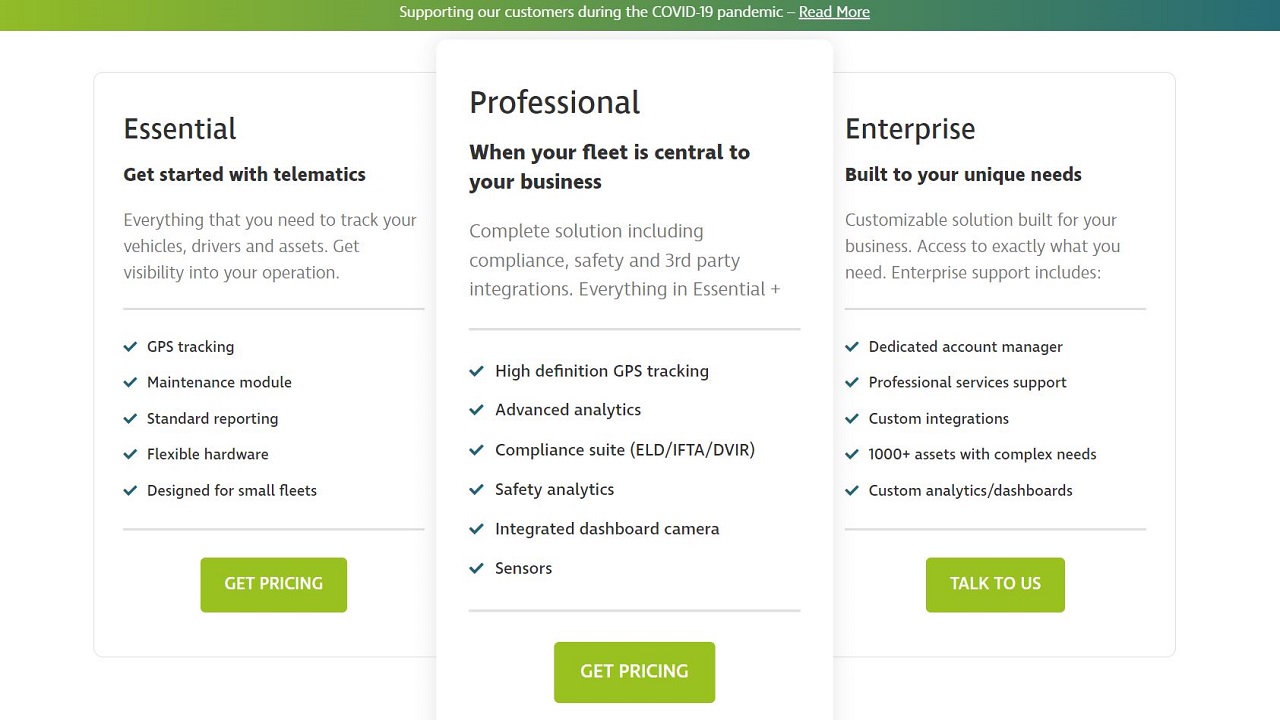This screenshot has width=1280, height=720.
Task: Click checkmark next to Custom integrations
Action: coord(852,418)
